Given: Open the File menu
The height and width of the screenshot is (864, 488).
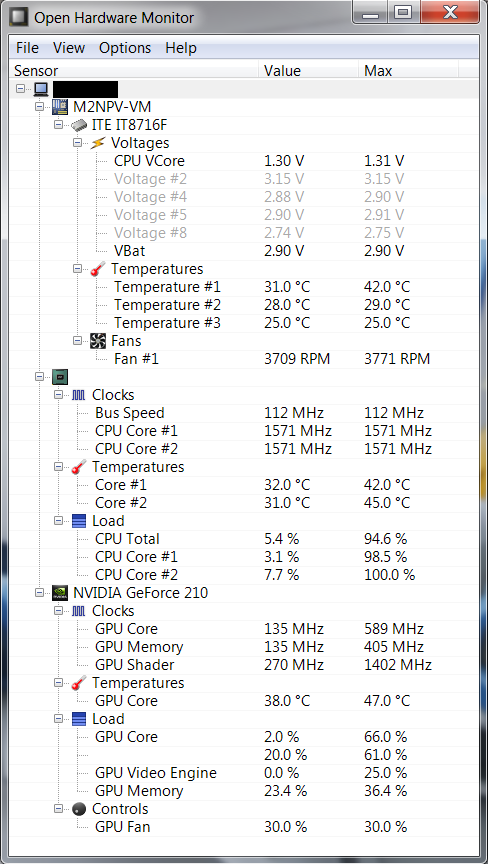Looking at the screenshot, I should pyautogui.click(x=28, y=48).
